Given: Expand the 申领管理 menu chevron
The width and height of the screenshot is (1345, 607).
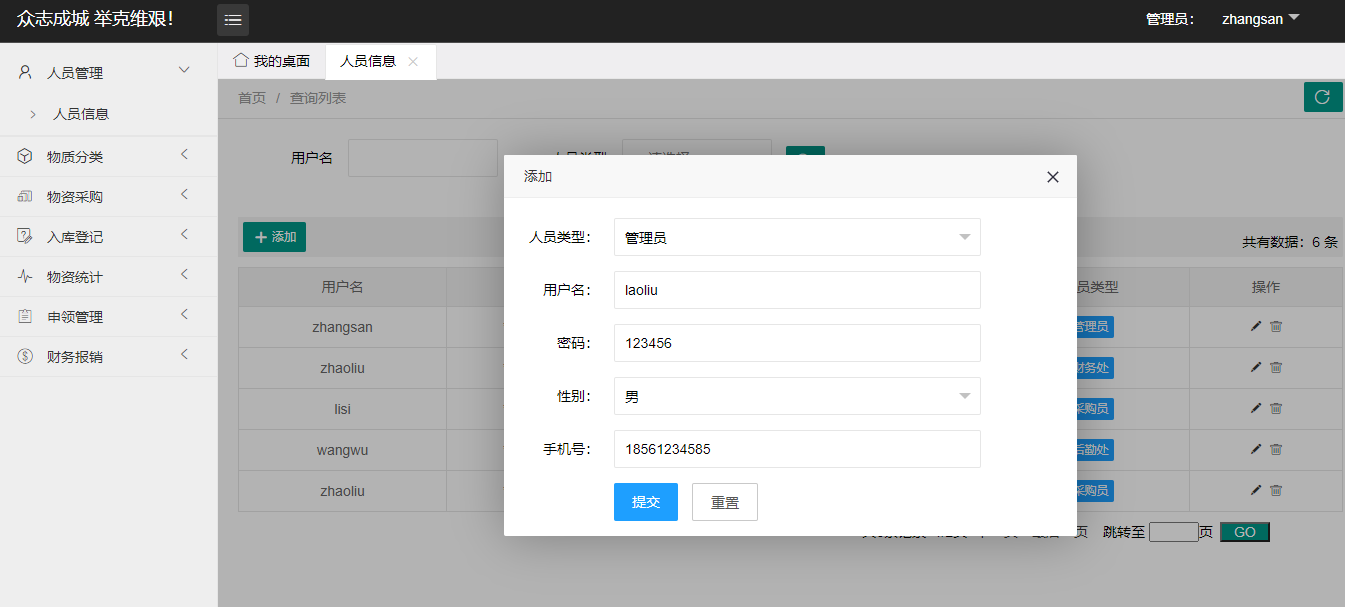Looking at the screenshot, I should click(x=184, y=314).
